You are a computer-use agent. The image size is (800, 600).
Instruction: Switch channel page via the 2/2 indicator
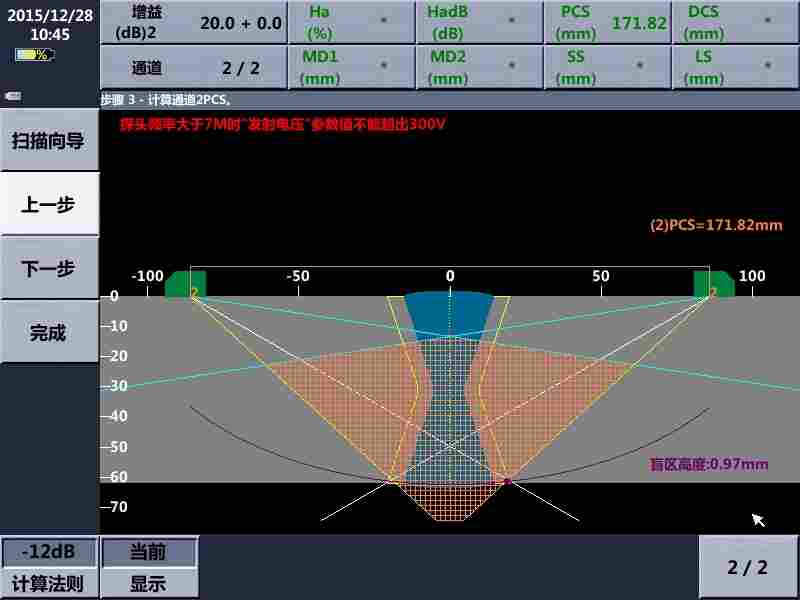746,565
